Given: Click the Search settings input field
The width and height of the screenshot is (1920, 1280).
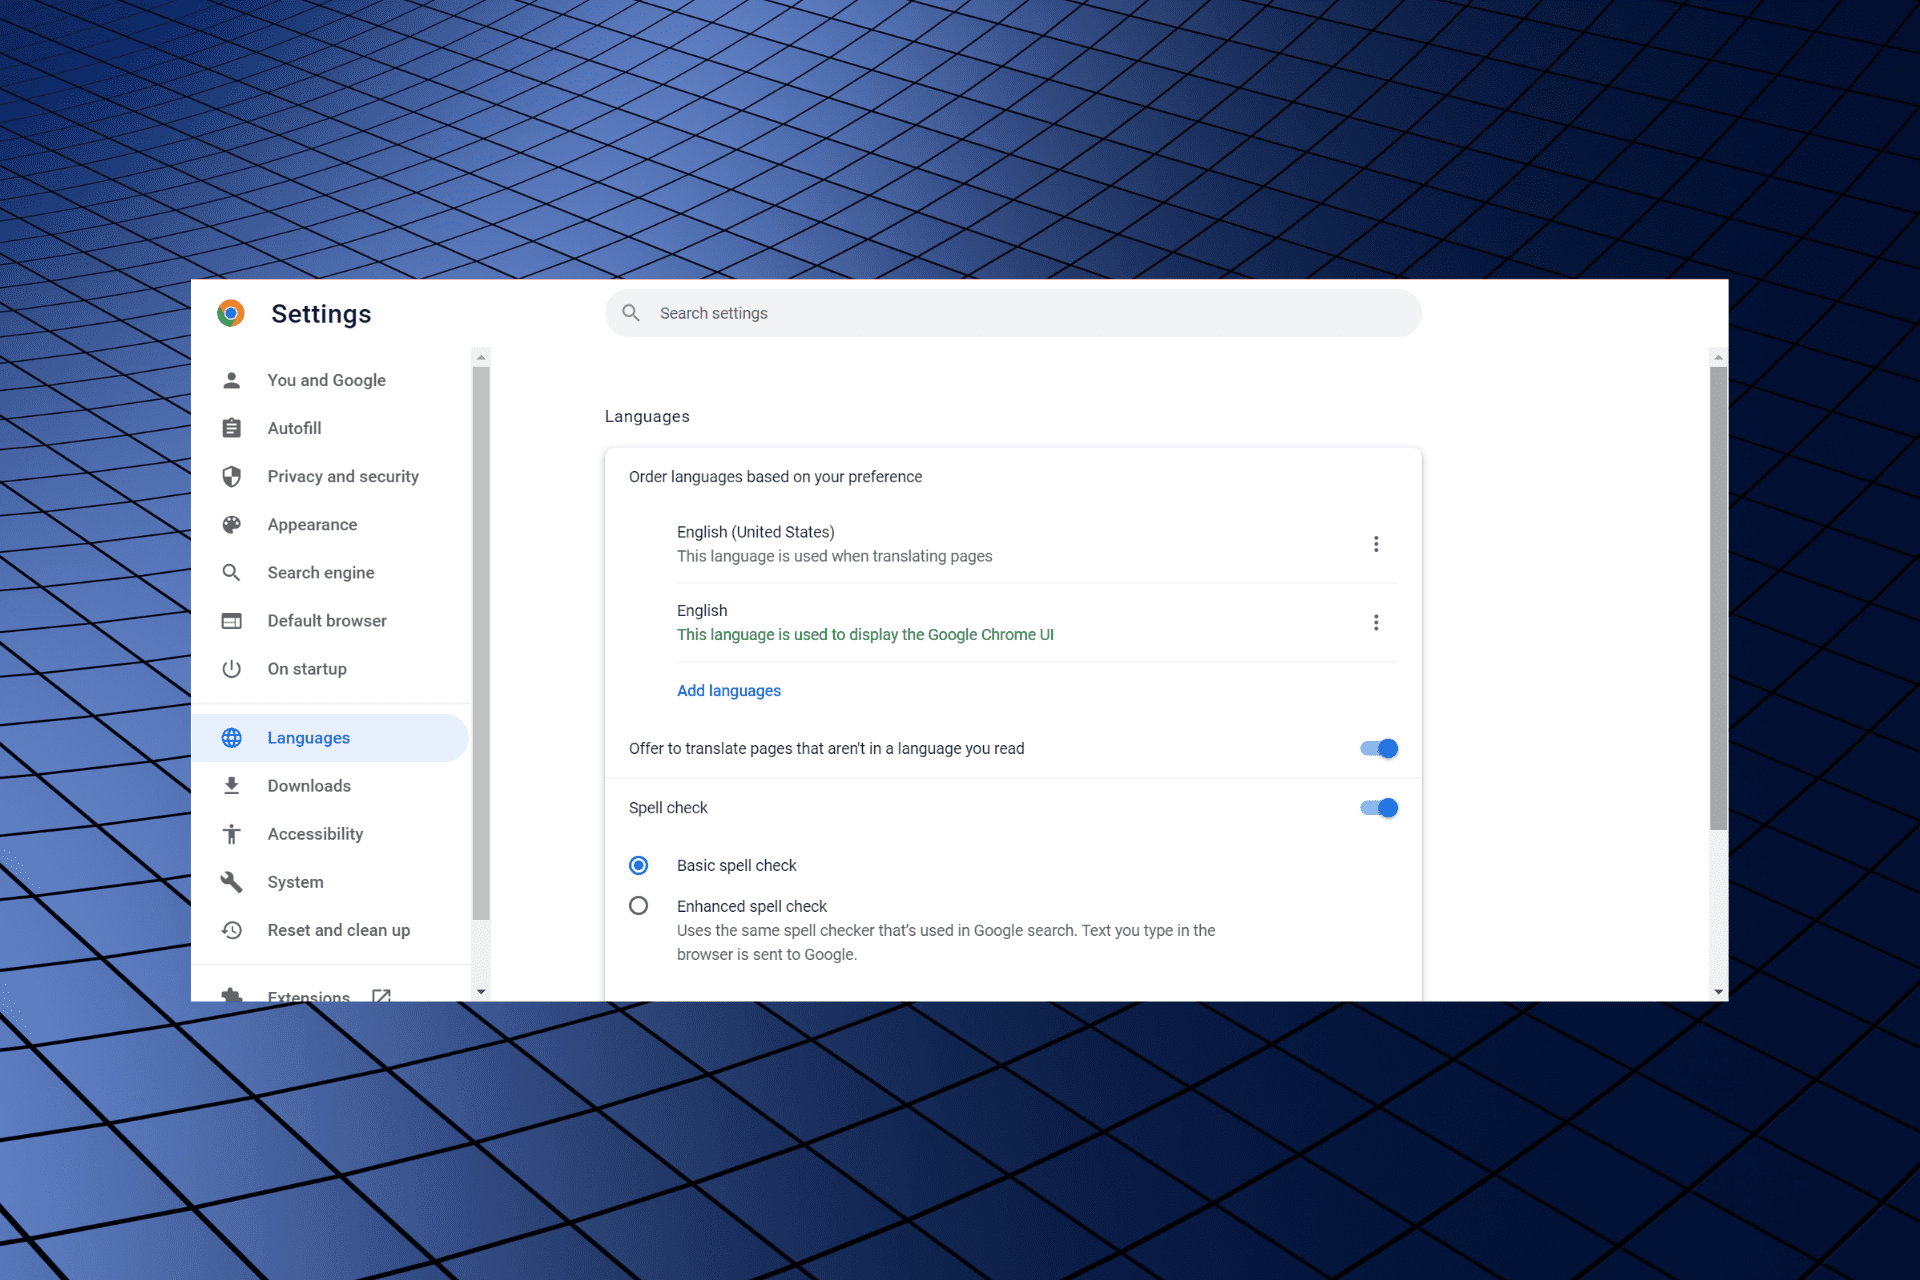Looking at the screenshot, I should coord(1013,313).
